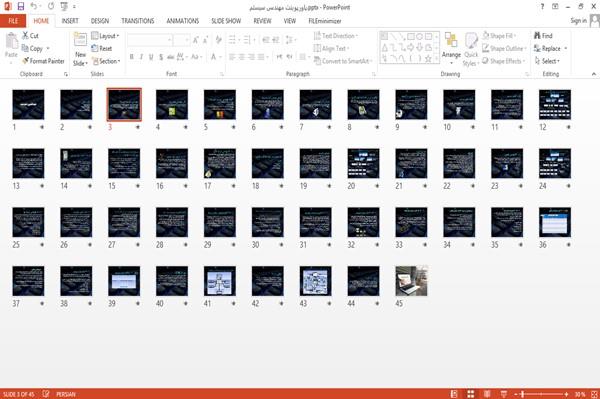
Task: Click the Redo icon in quick access toolbar
Action: pos(51,7)
